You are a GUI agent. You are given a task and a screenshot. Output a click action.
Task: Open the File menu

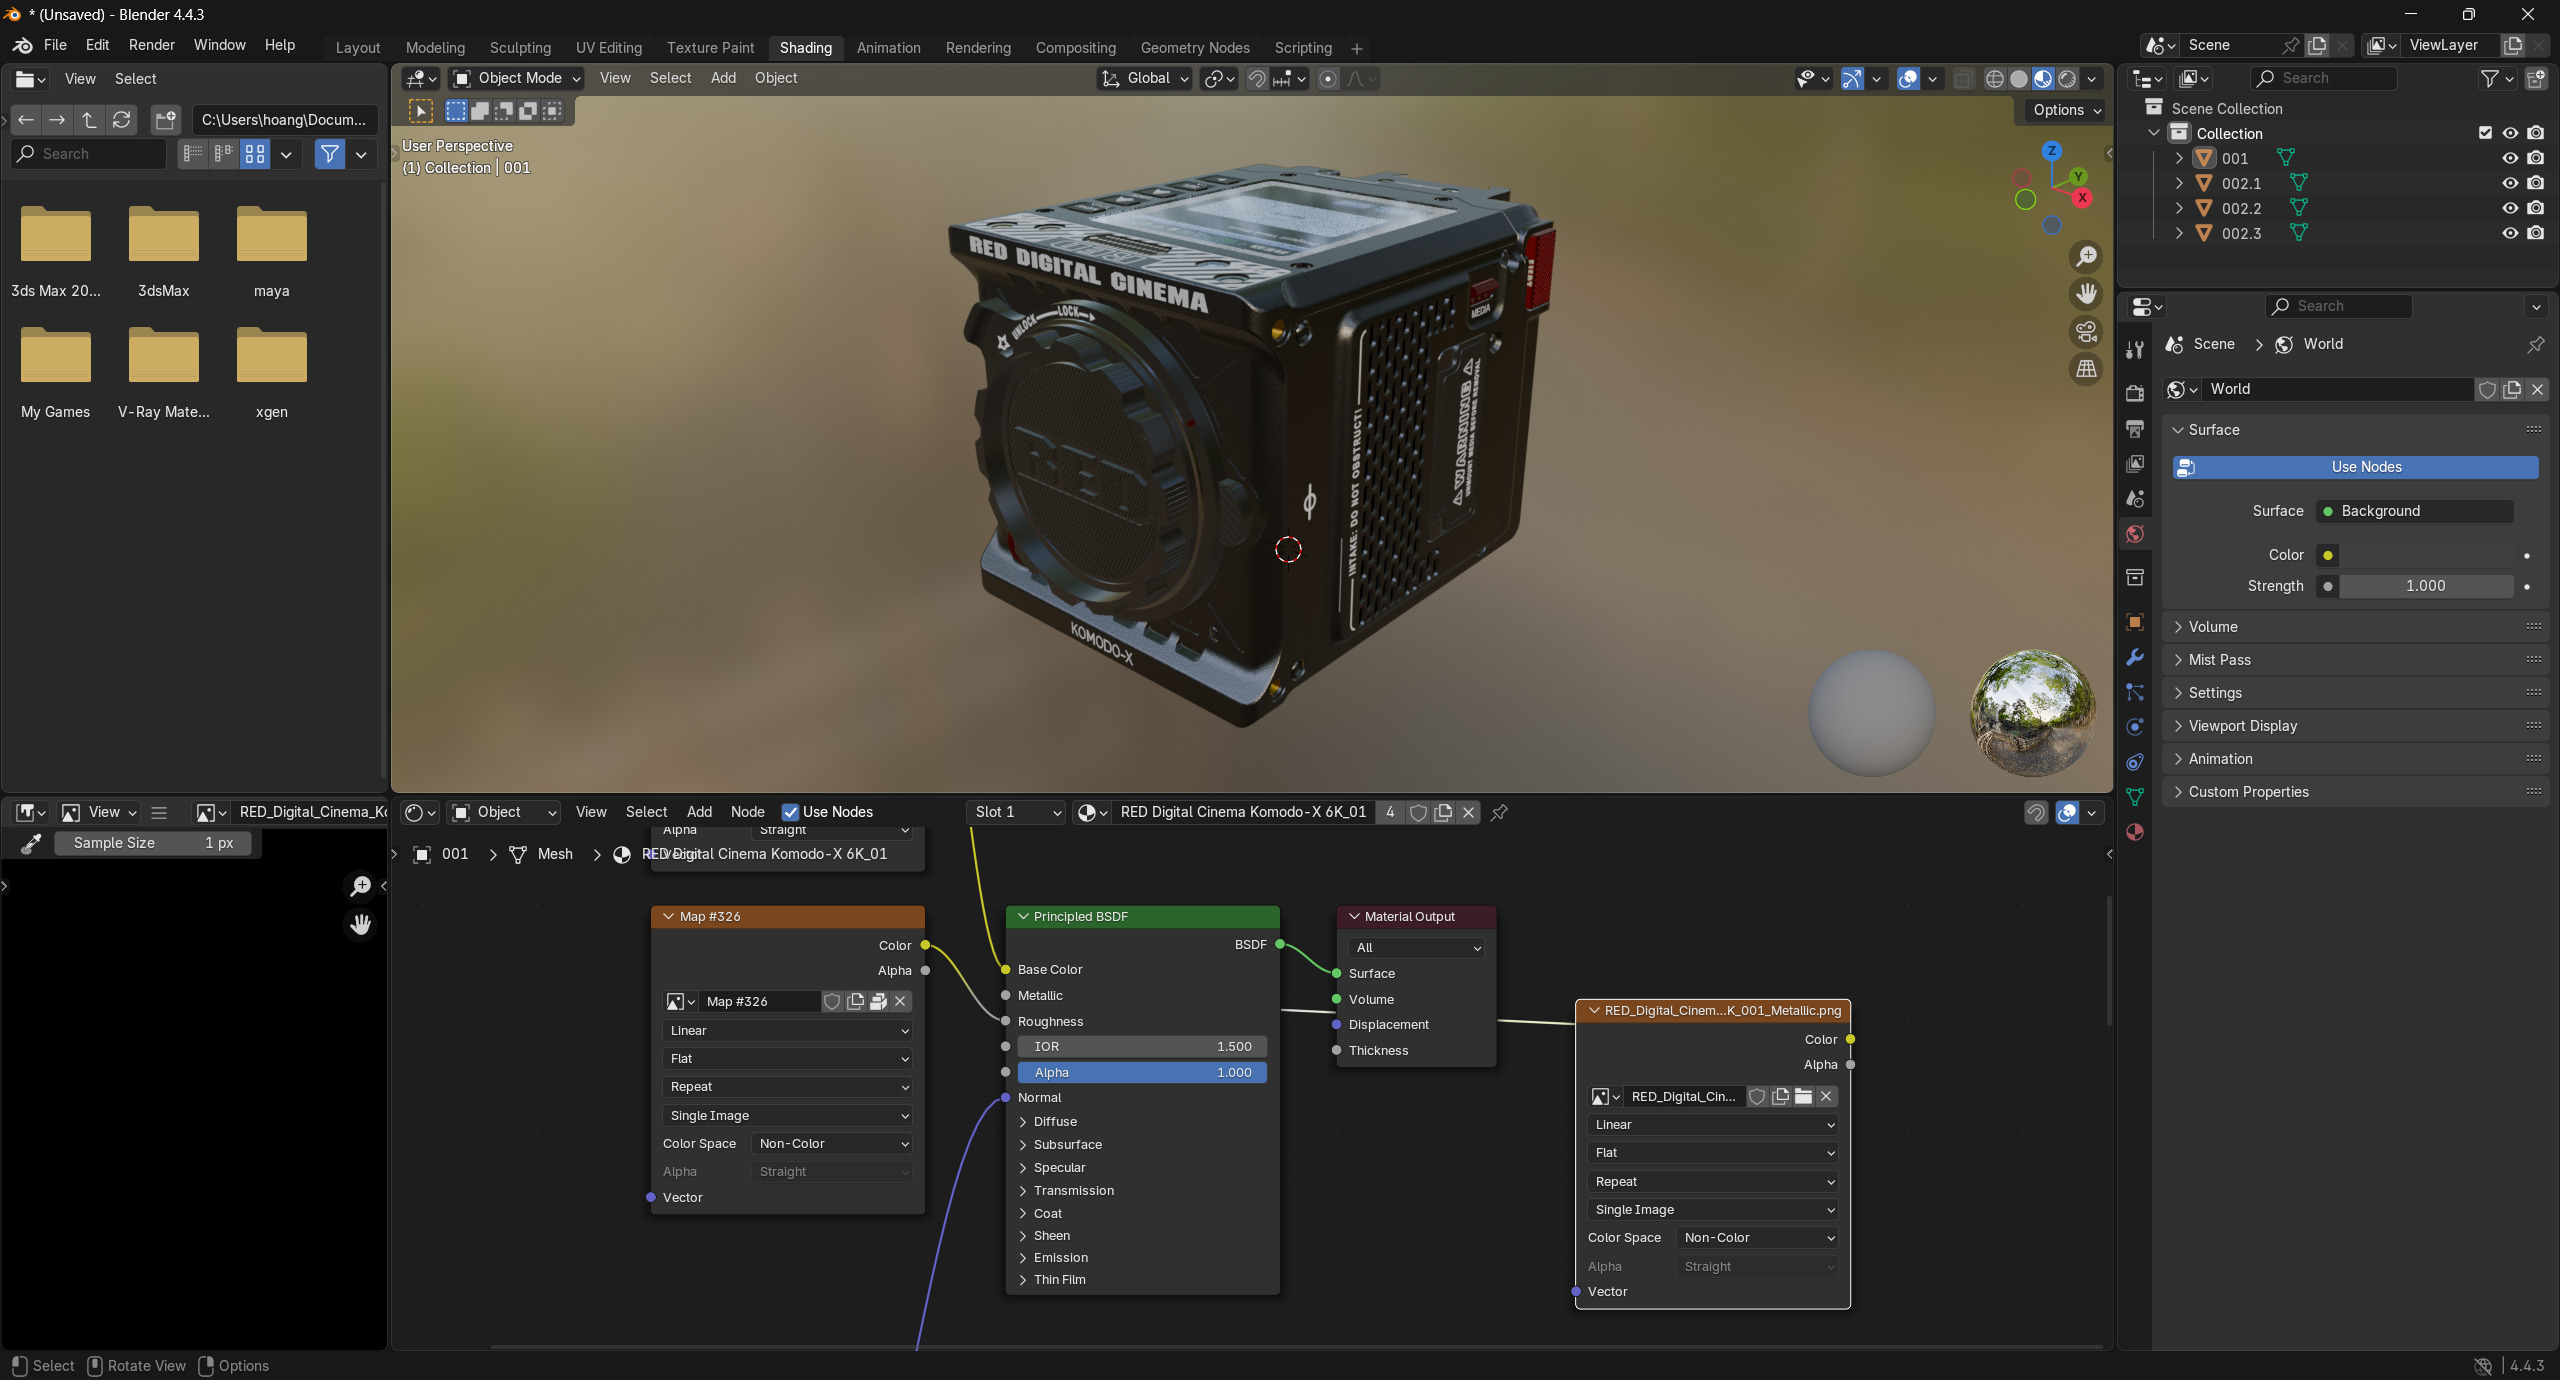coord(55,45)
